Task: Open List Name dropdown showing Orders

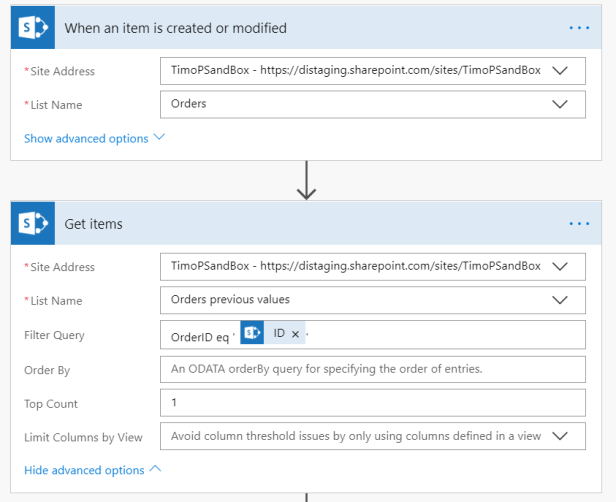Action: (560, 105)
